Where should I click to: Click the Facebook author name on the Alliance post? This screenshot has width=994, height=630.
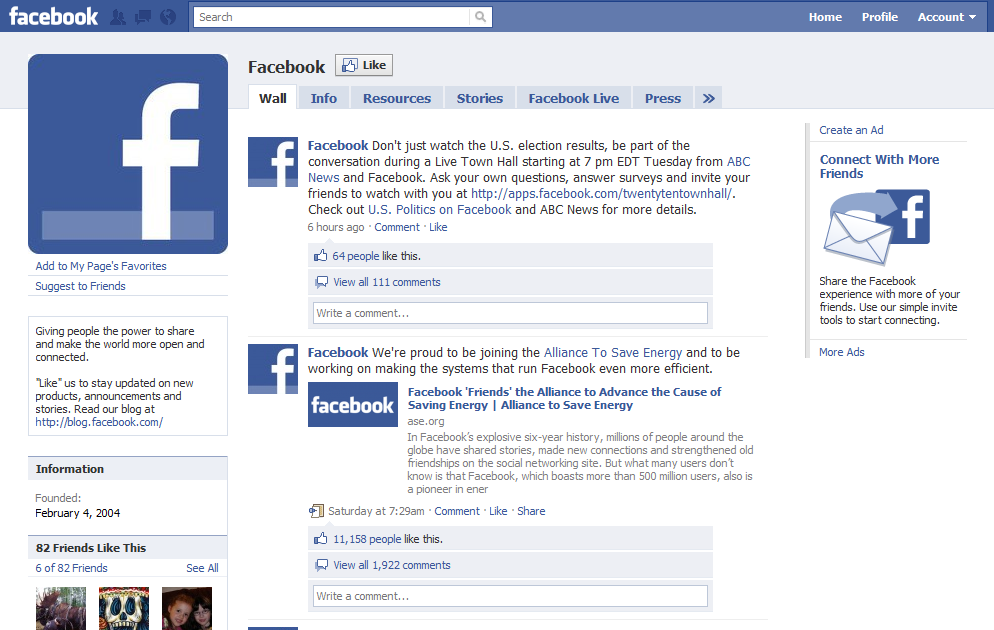338,352
